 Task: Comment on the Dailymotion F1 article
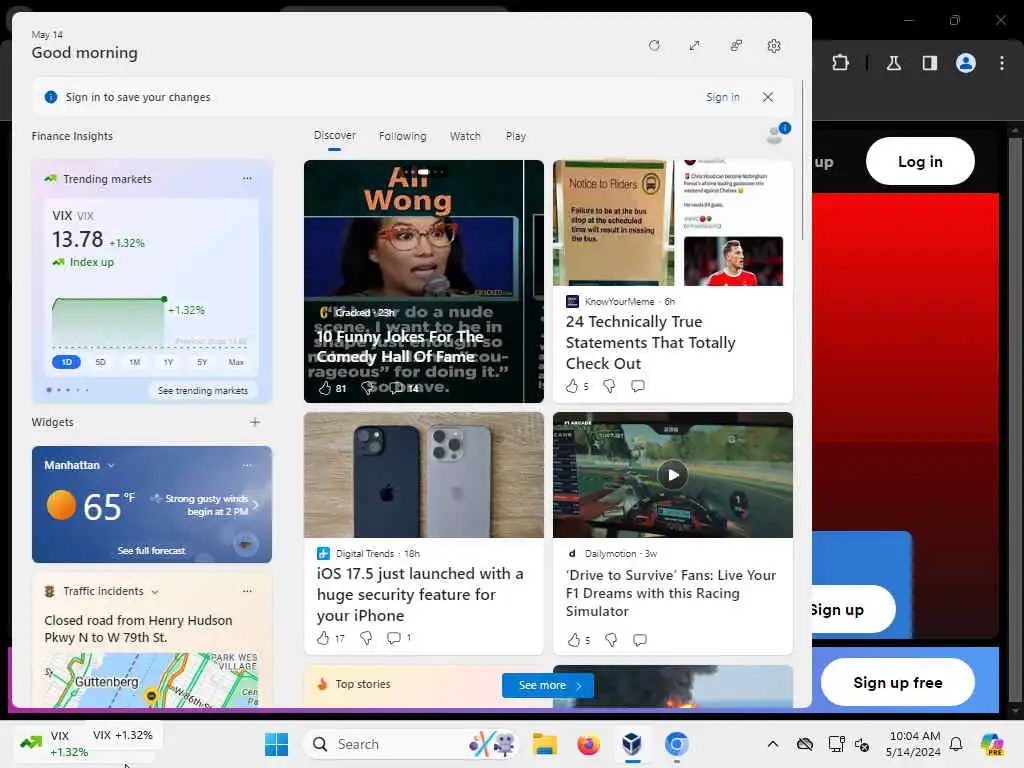click(640, 640)
